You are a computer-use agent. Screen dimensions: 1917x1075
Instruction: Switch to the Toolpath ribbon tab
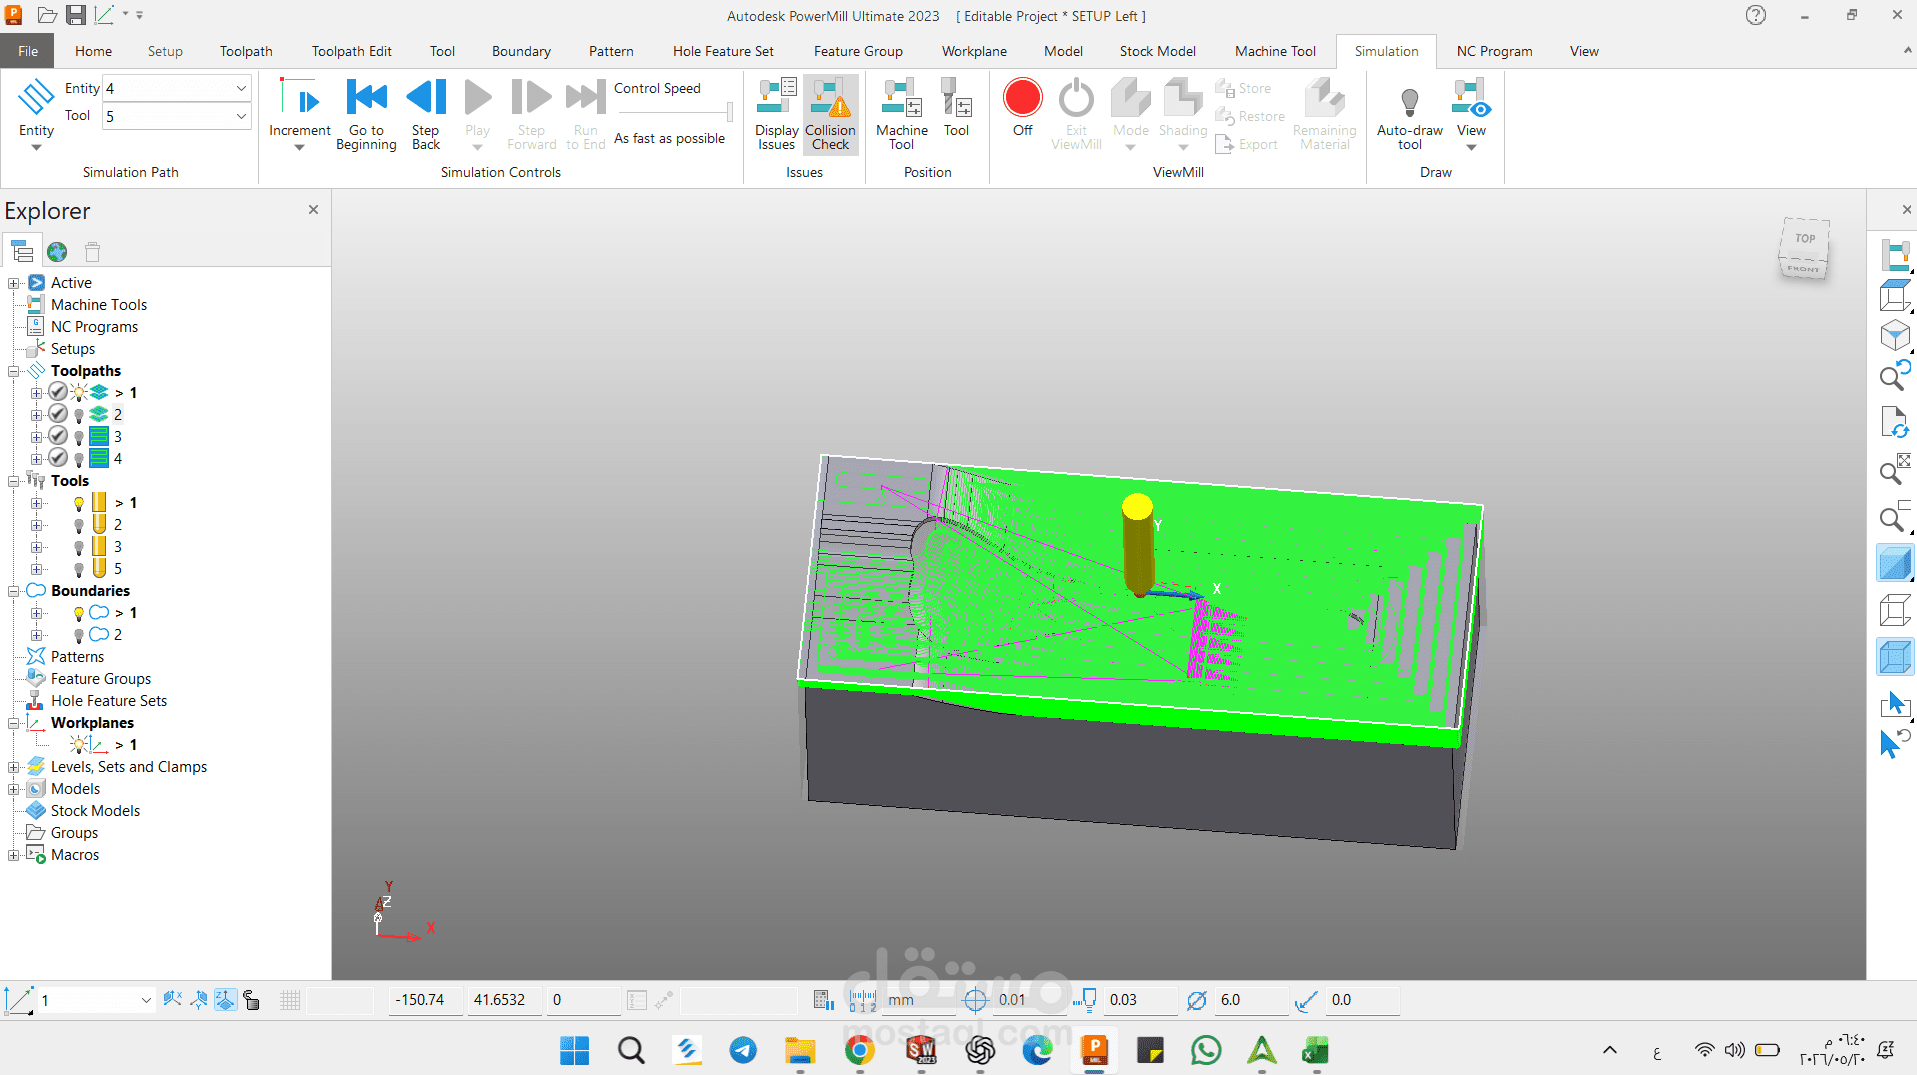point(246,51)
